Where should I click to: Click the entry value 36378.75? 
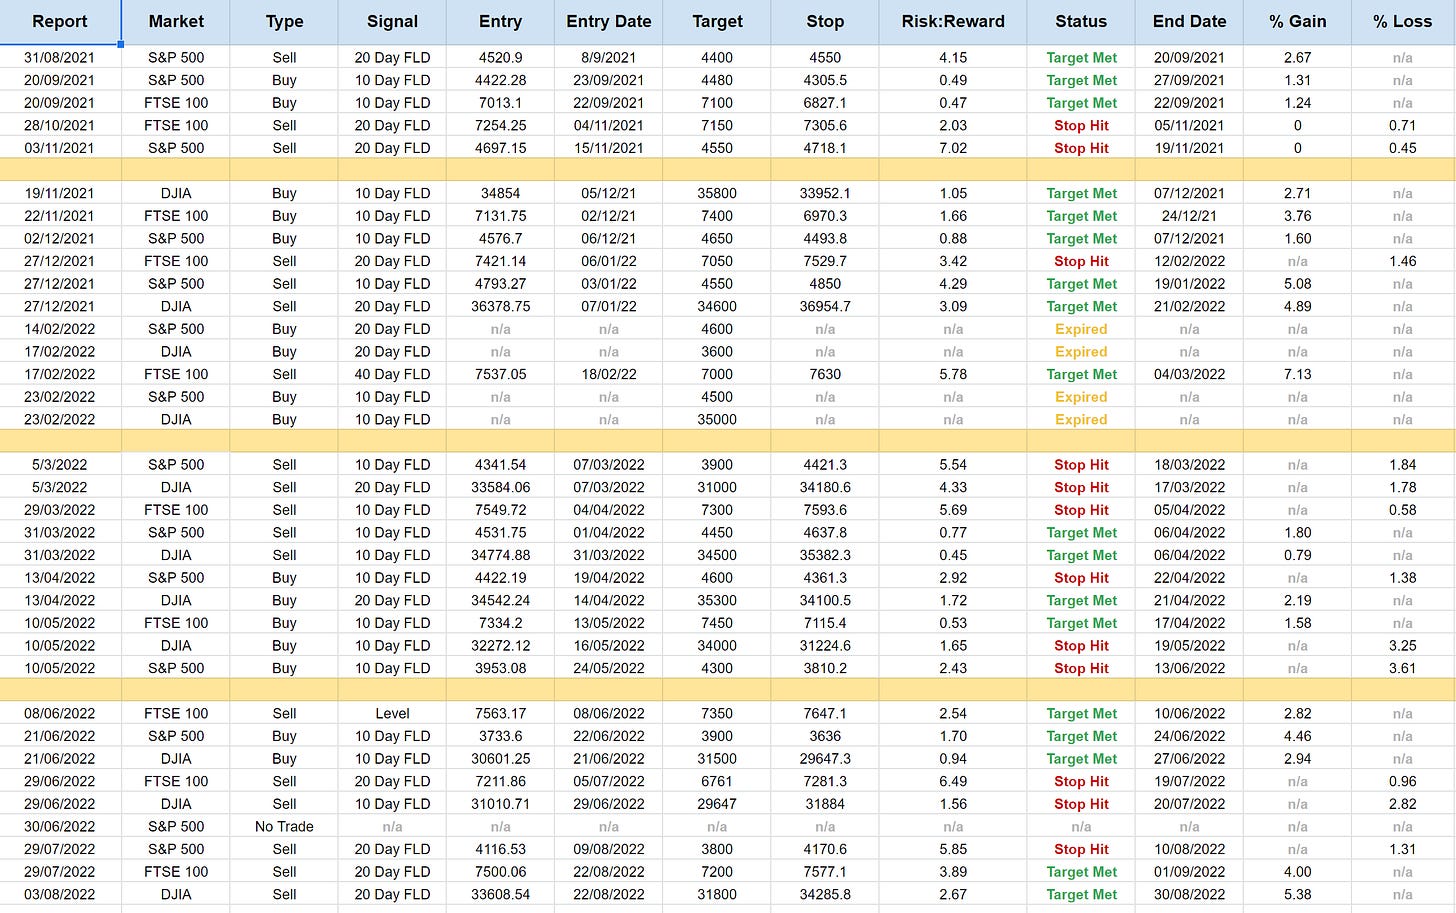[500, 307]
